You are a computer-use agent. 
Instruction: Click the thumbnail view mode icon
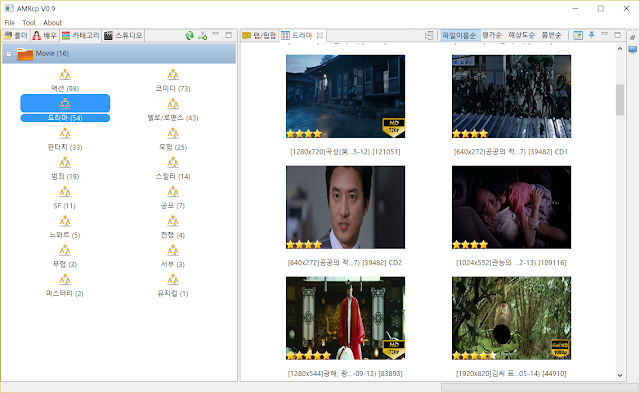tap(578, 36)
